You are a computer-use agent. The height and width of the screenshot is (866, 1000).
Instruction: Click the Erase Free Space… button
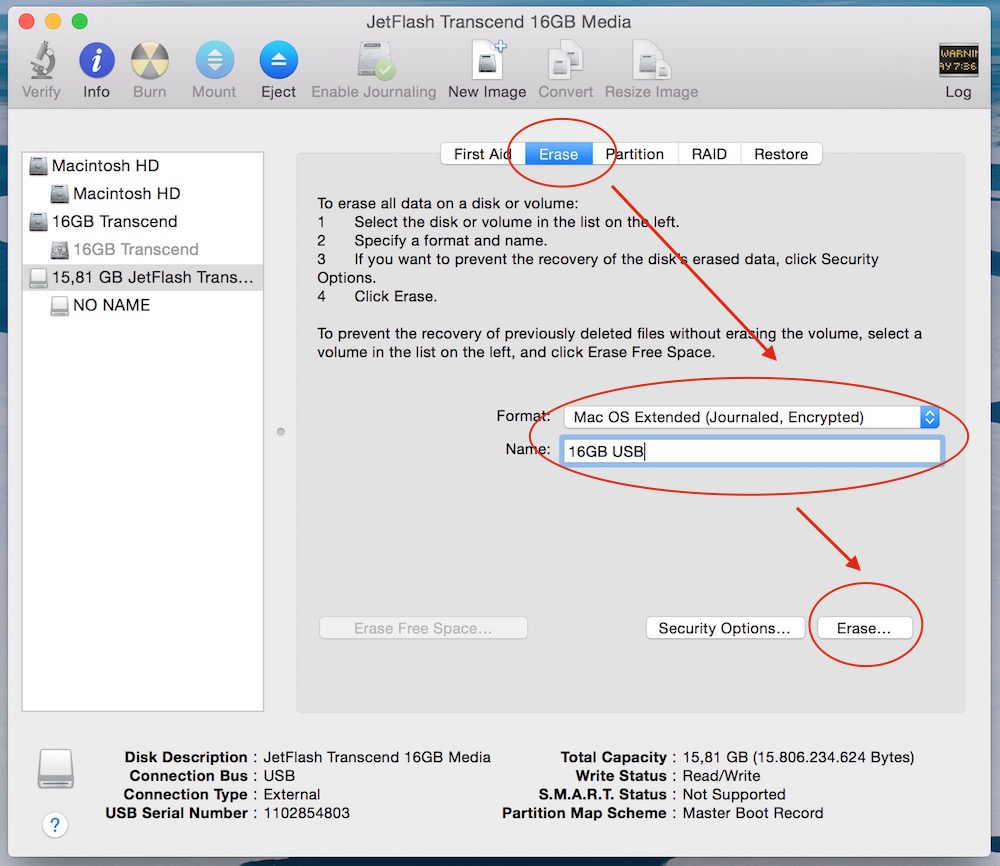[423, 628]
